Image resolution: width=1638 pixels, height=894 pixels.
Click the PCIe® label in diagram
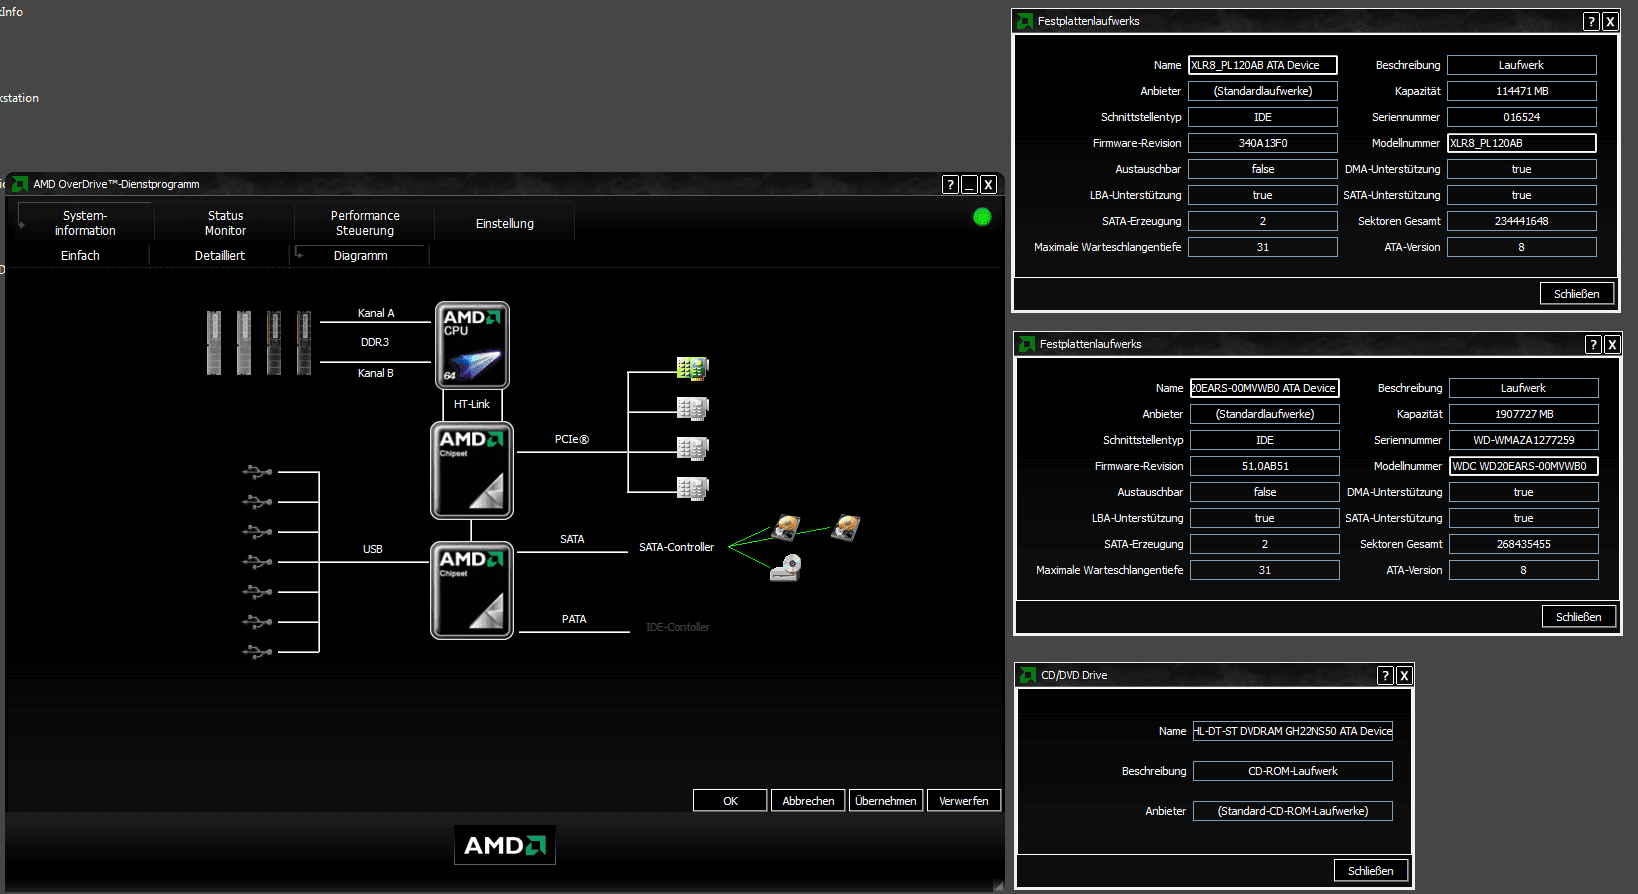572,439
